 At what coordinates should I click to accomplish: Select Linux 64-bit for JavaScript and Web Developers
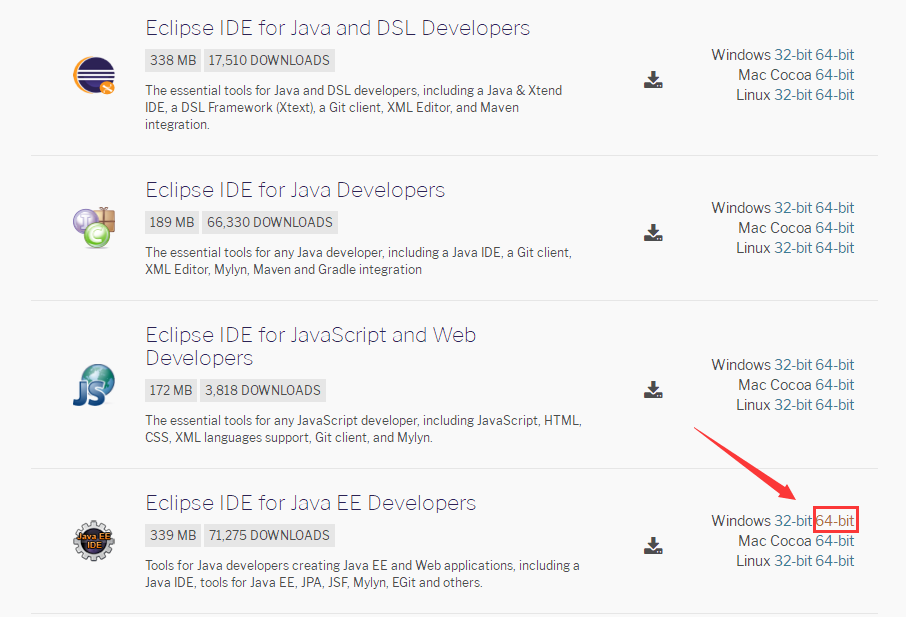(834, 405)
